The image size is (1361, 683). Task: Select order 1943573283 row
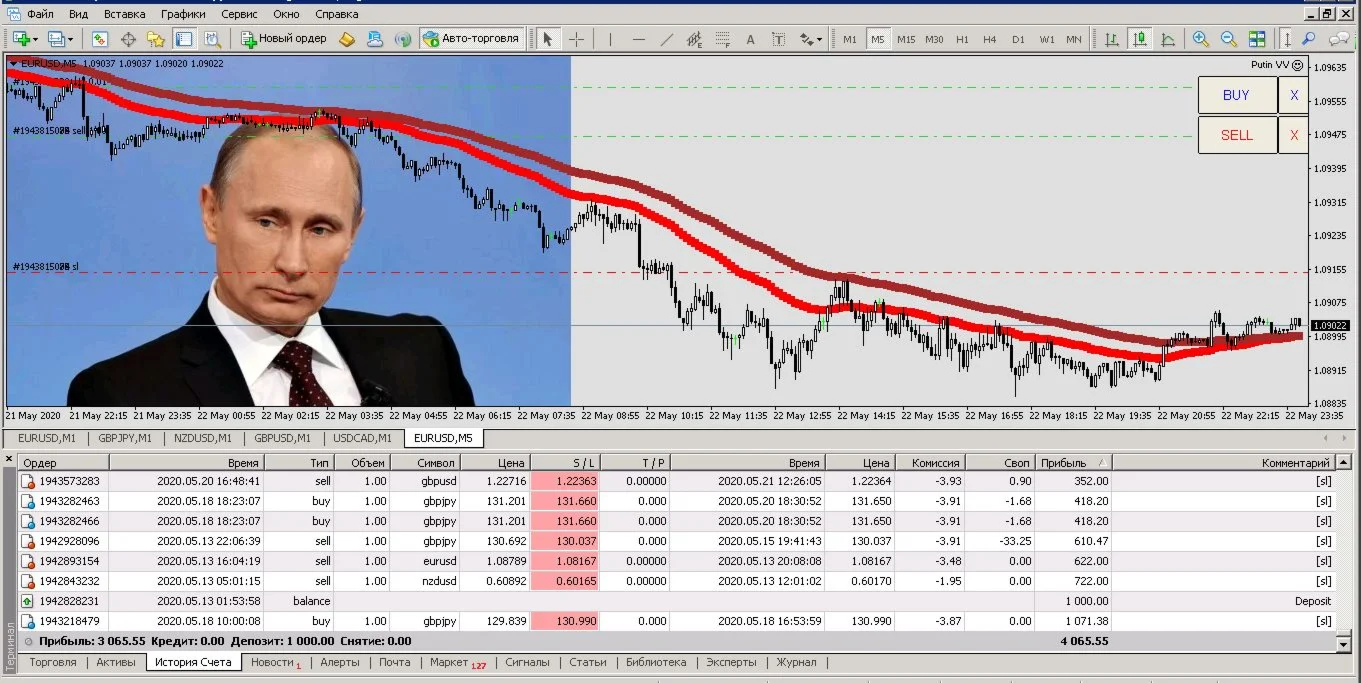click(678, 481)
